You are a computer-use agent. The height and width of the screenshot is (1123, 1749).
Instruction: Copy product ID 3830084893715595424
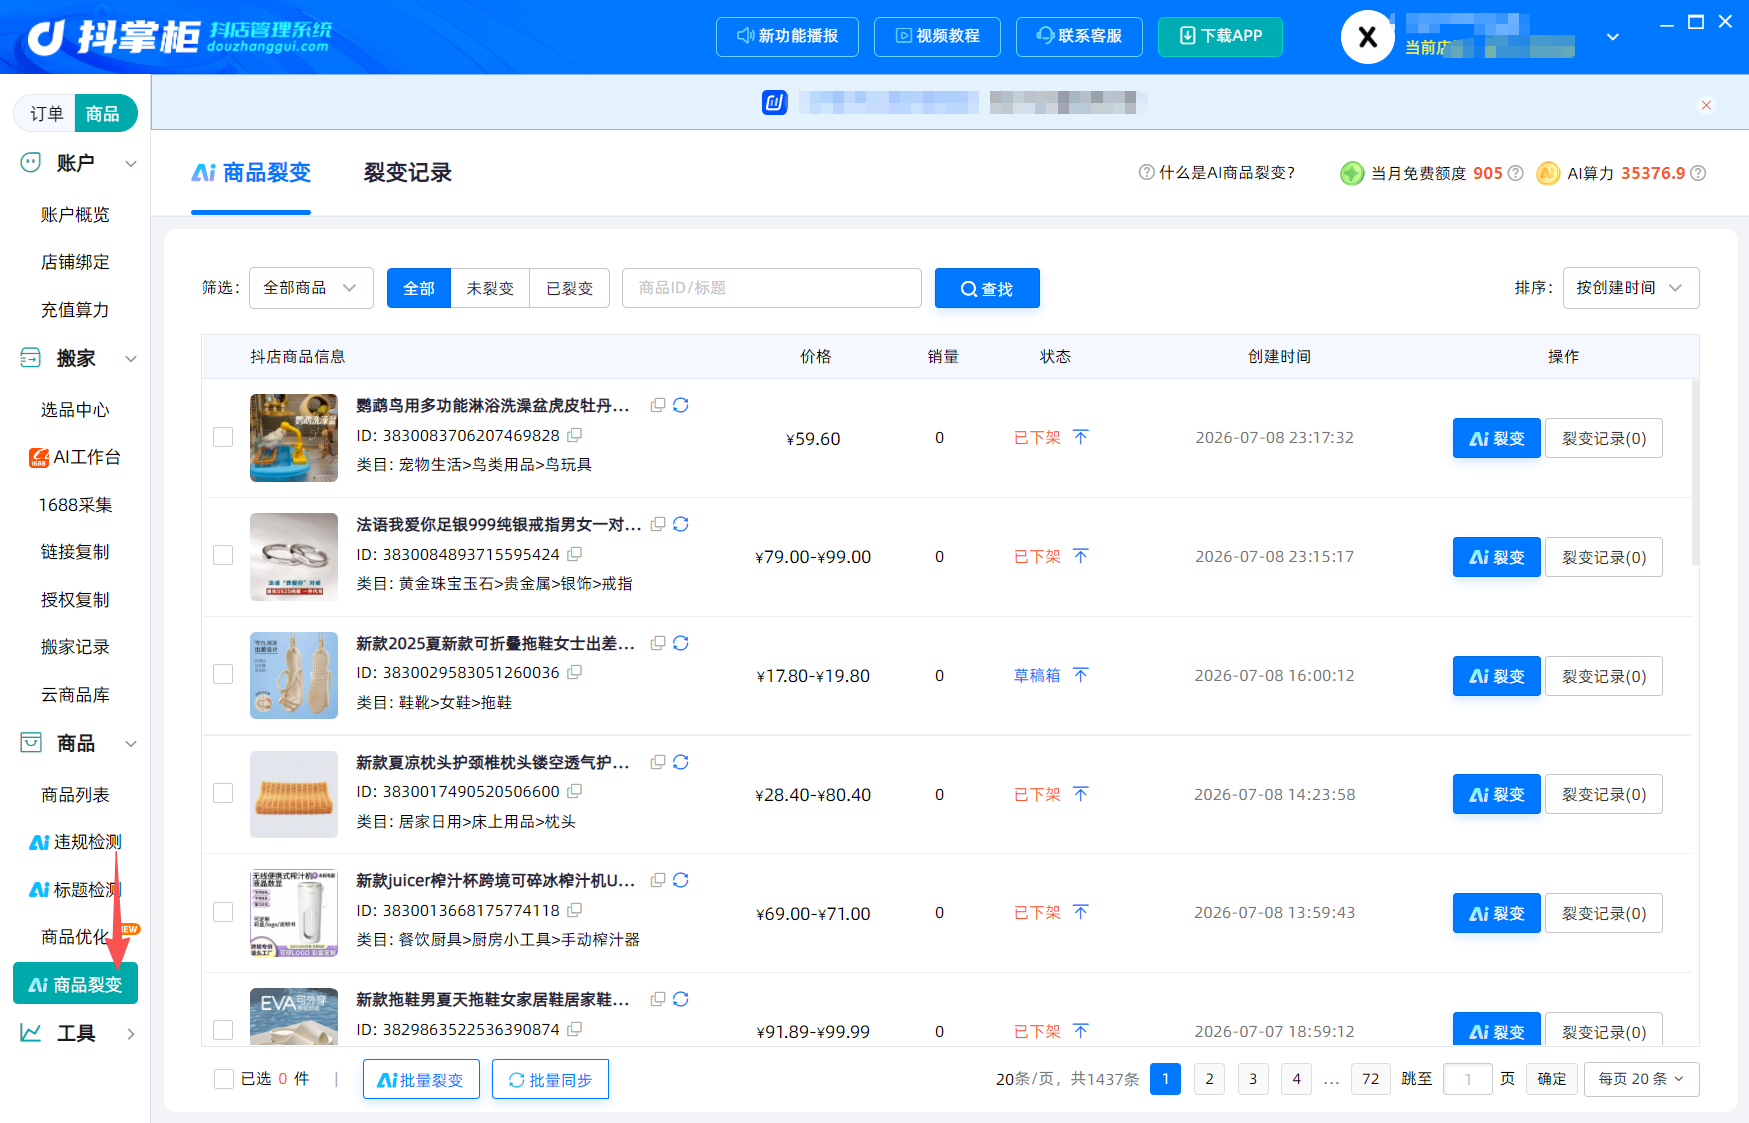click(575, 554)
